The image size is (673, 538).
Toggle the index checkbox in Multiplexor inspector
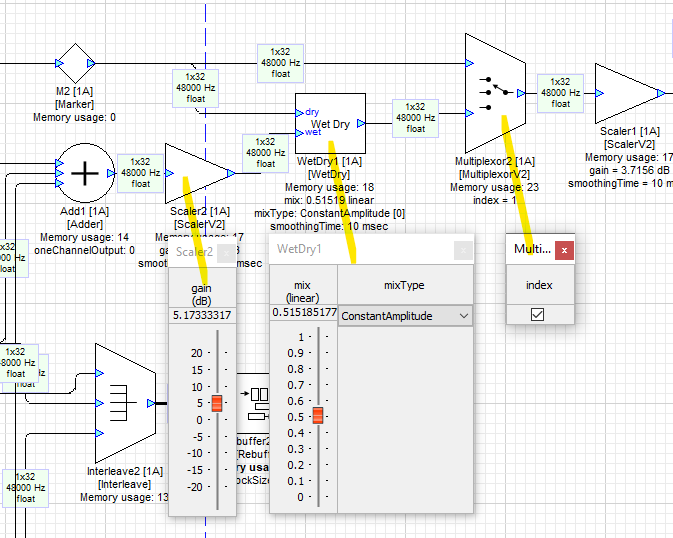pos(538,314)
